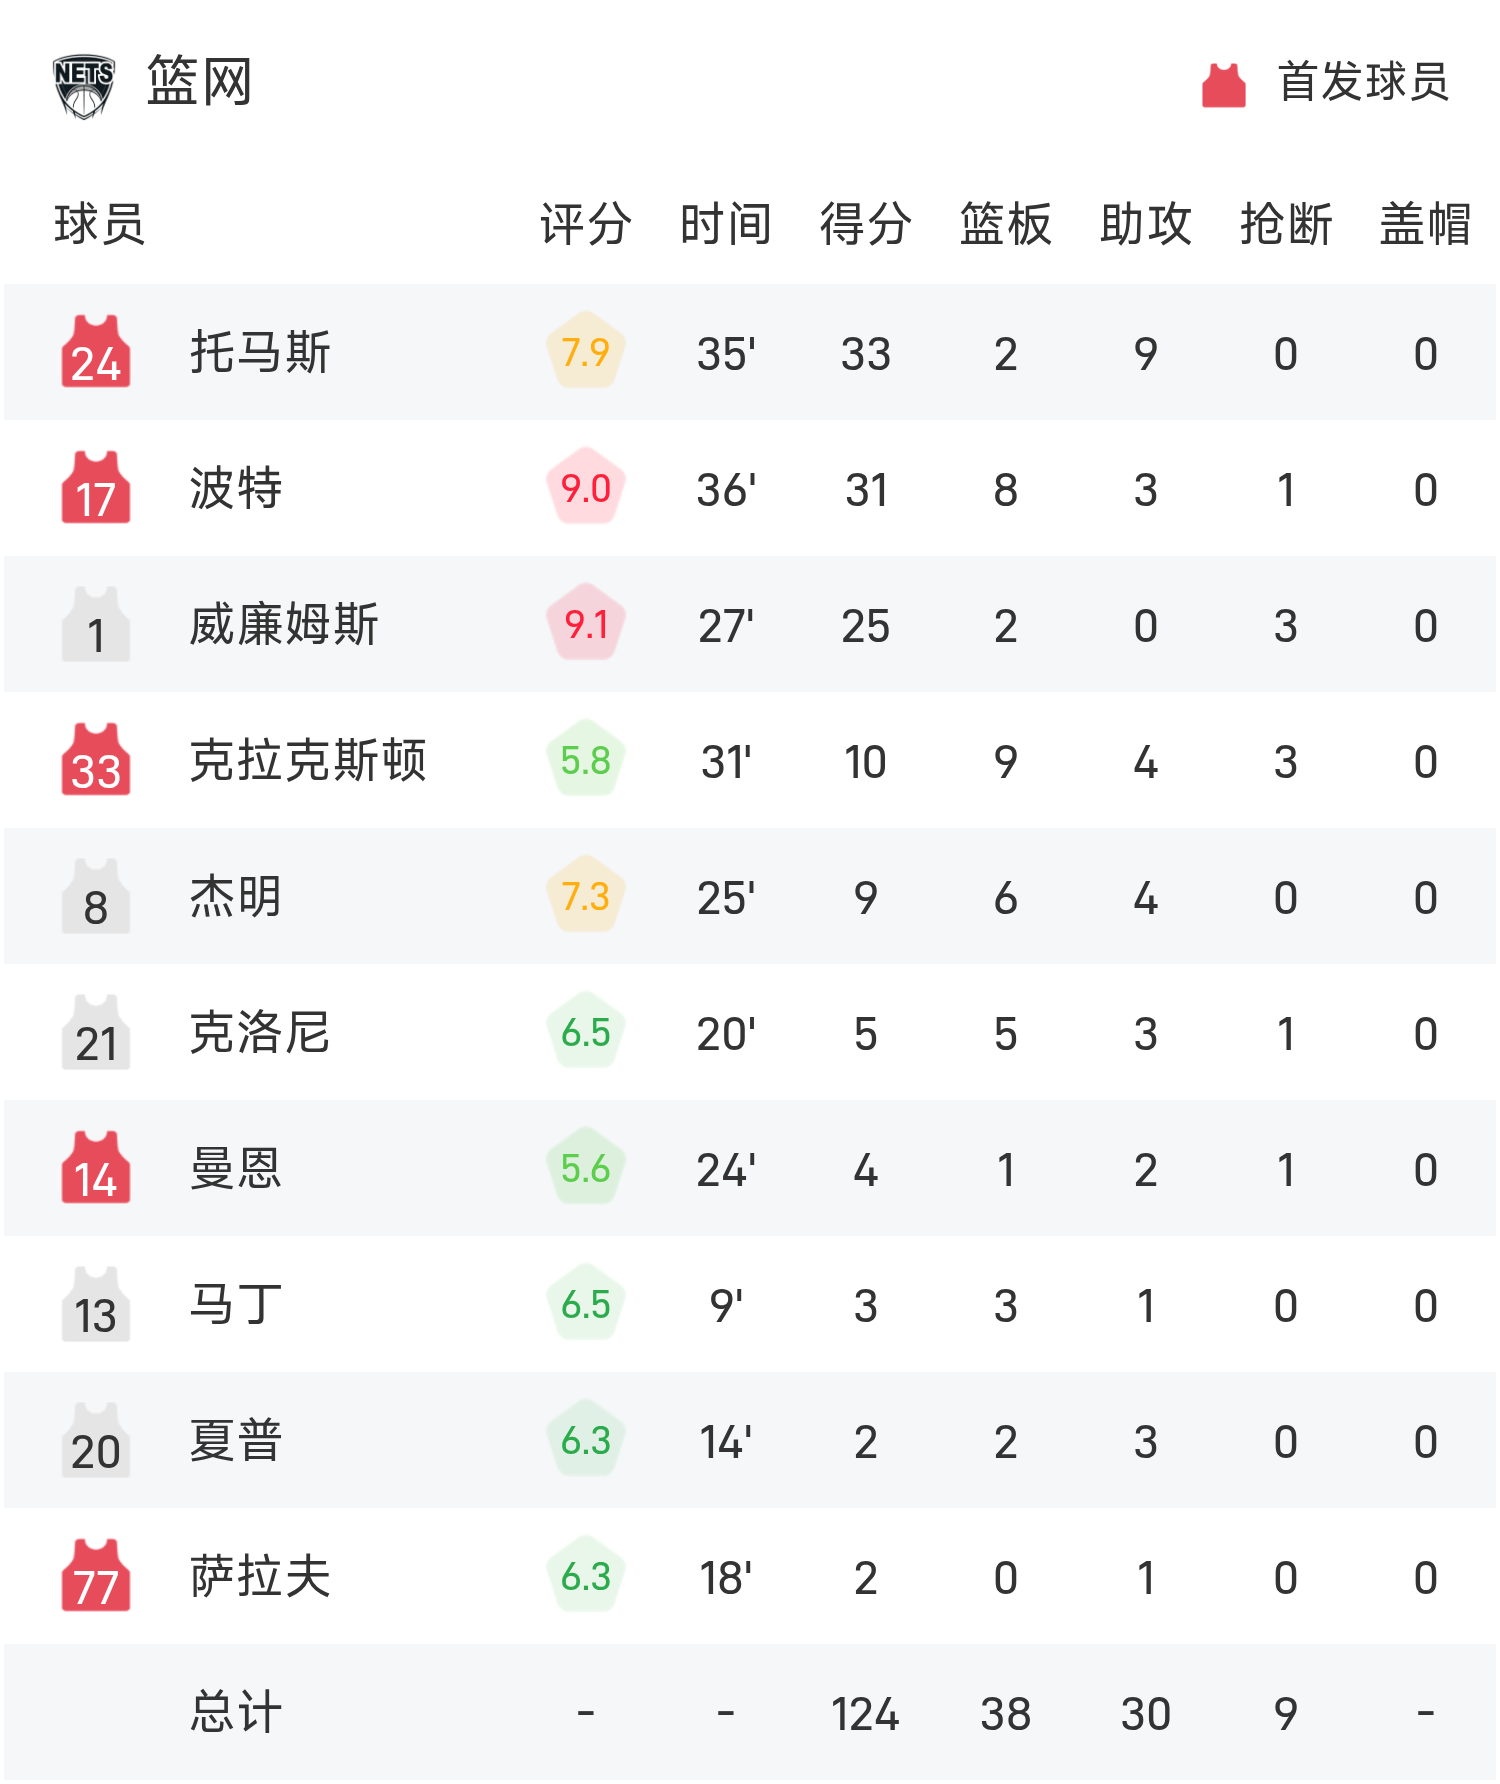Screen dimensions: 1500x1784
Task: Click jersey number 33 icon
Action: tap(96, 760)
